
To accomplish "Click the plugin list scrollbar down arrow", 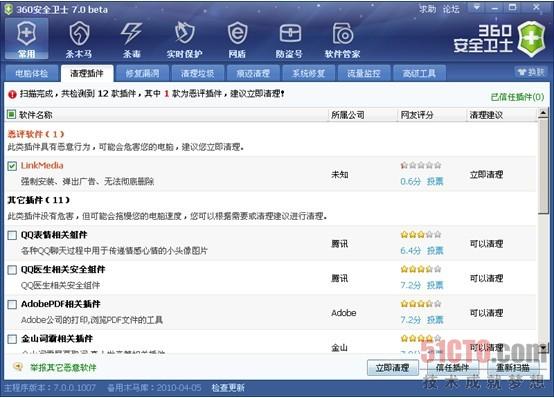I will (543, 348).
